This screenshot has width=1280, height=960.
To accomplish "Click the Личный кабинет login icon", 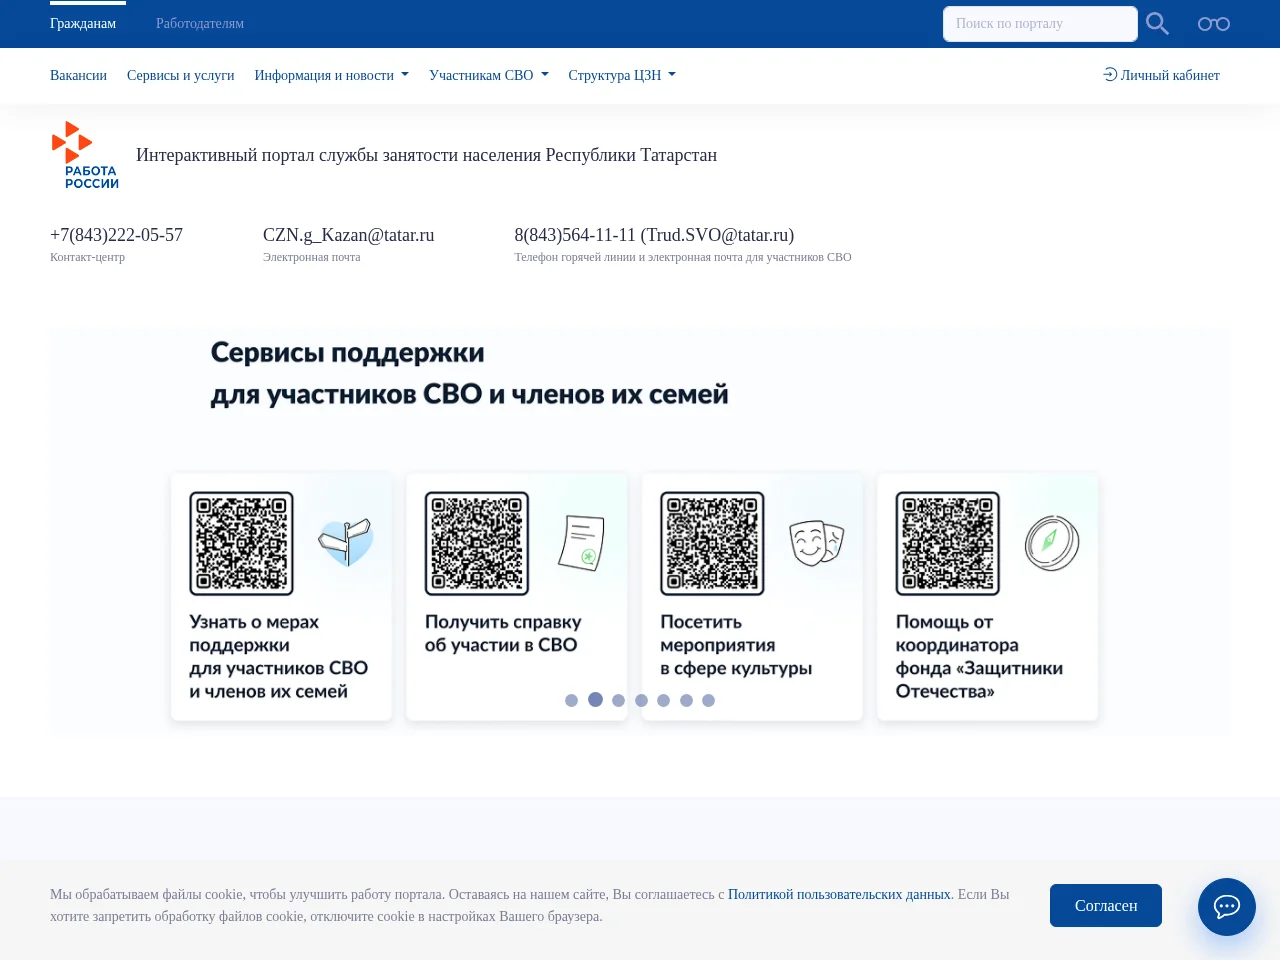I will point(1110,75).
